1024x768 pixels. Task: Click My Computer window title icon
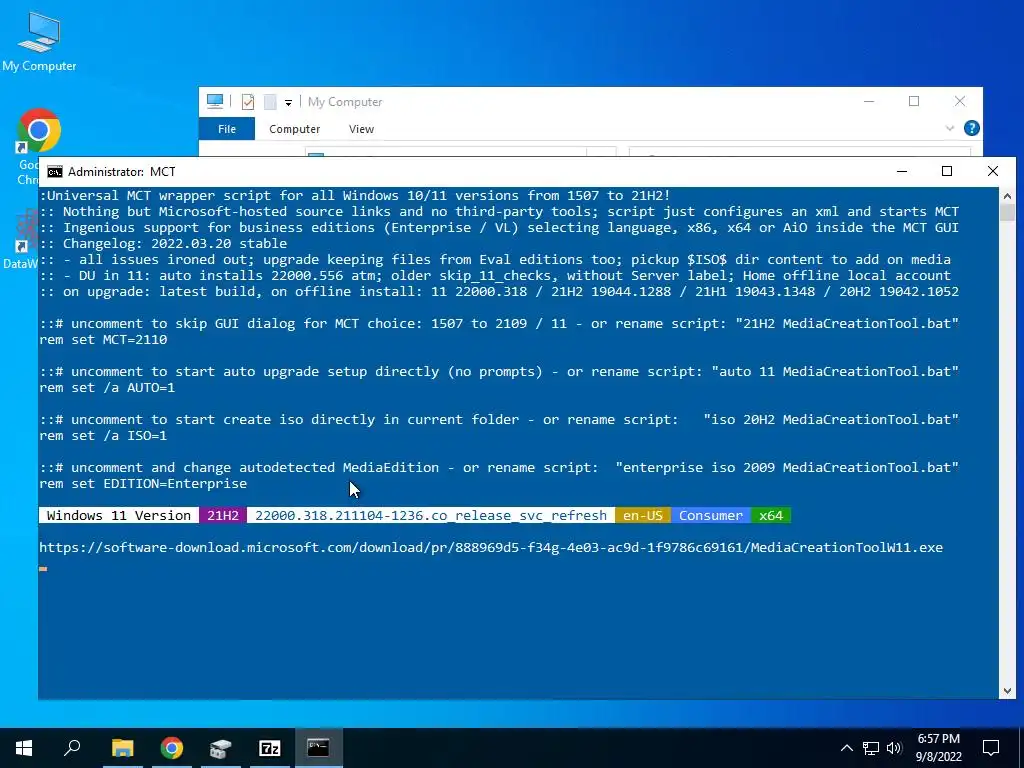click(x=215, y=101)
